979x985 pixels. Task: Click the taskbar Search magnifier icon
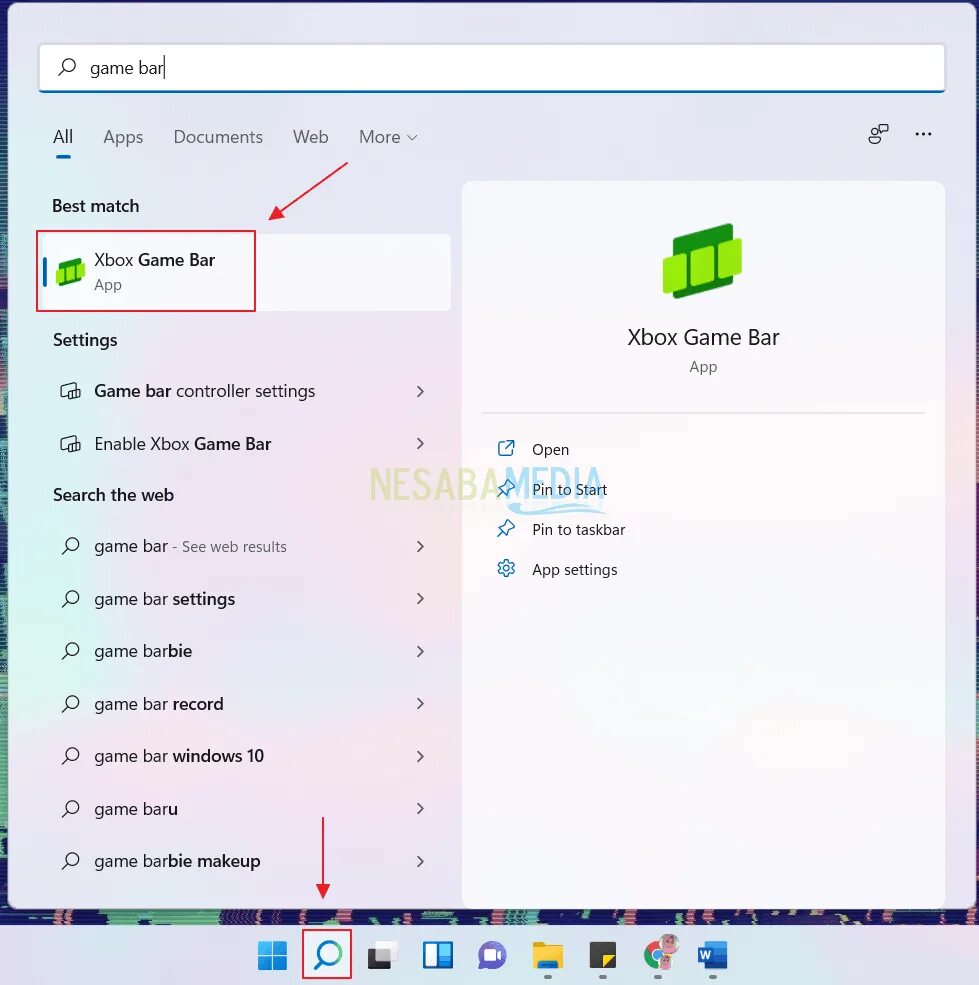click(327, 955)
